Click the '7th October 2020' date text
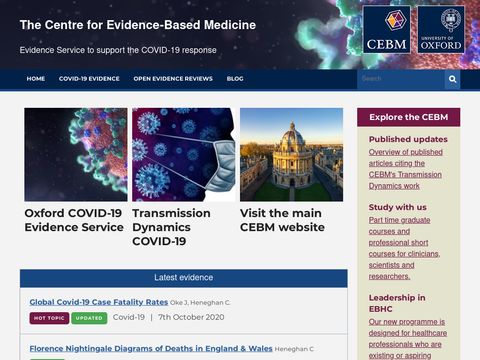480x360 pixels. coord(191,317)
